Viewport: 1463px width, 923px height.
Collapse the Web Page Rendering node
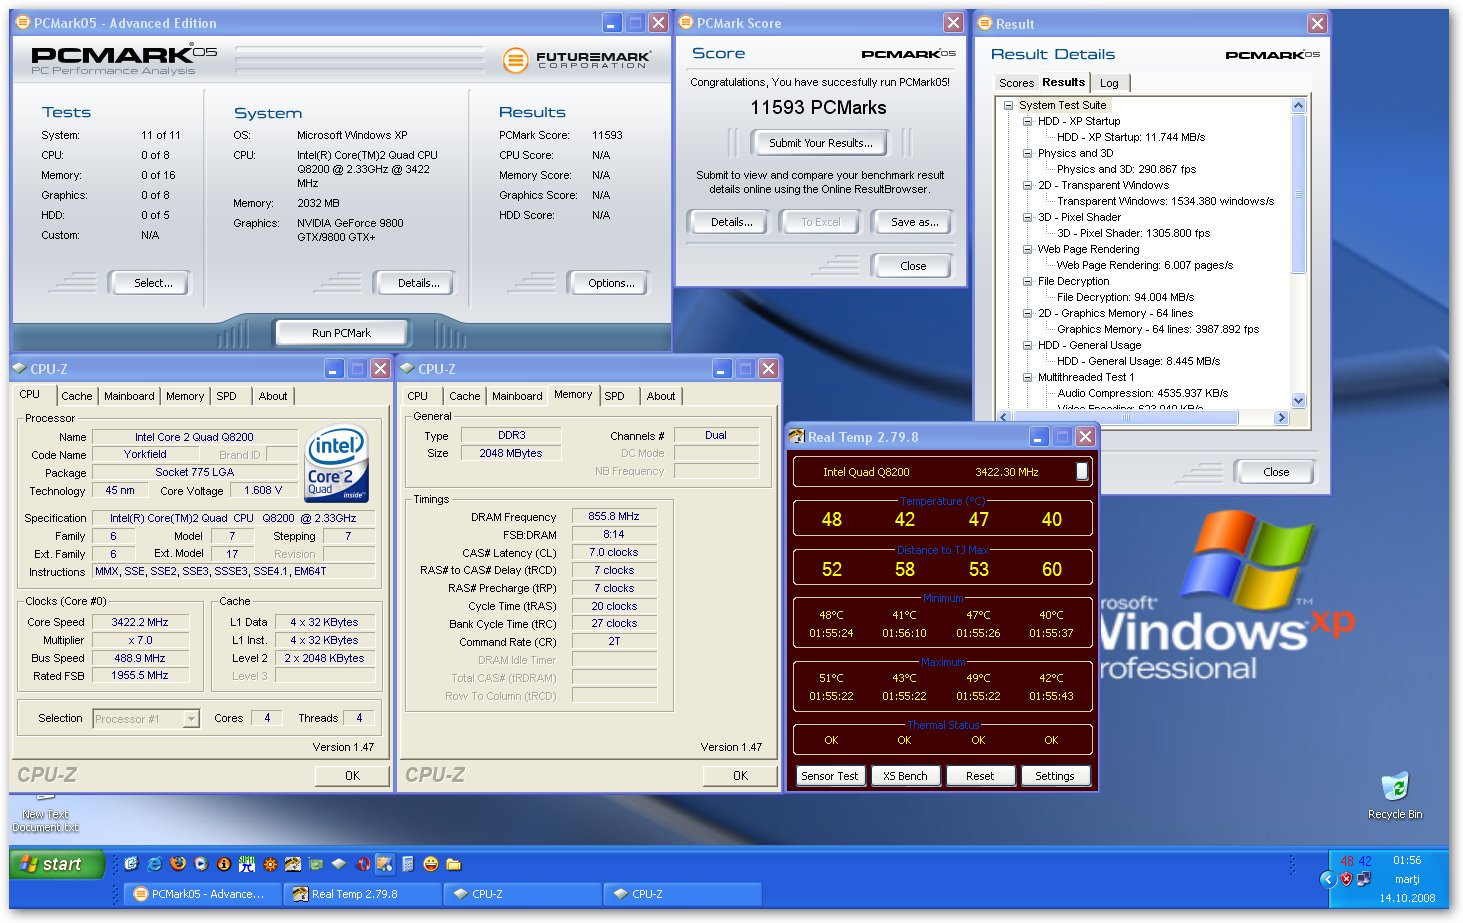[1027, 249]
